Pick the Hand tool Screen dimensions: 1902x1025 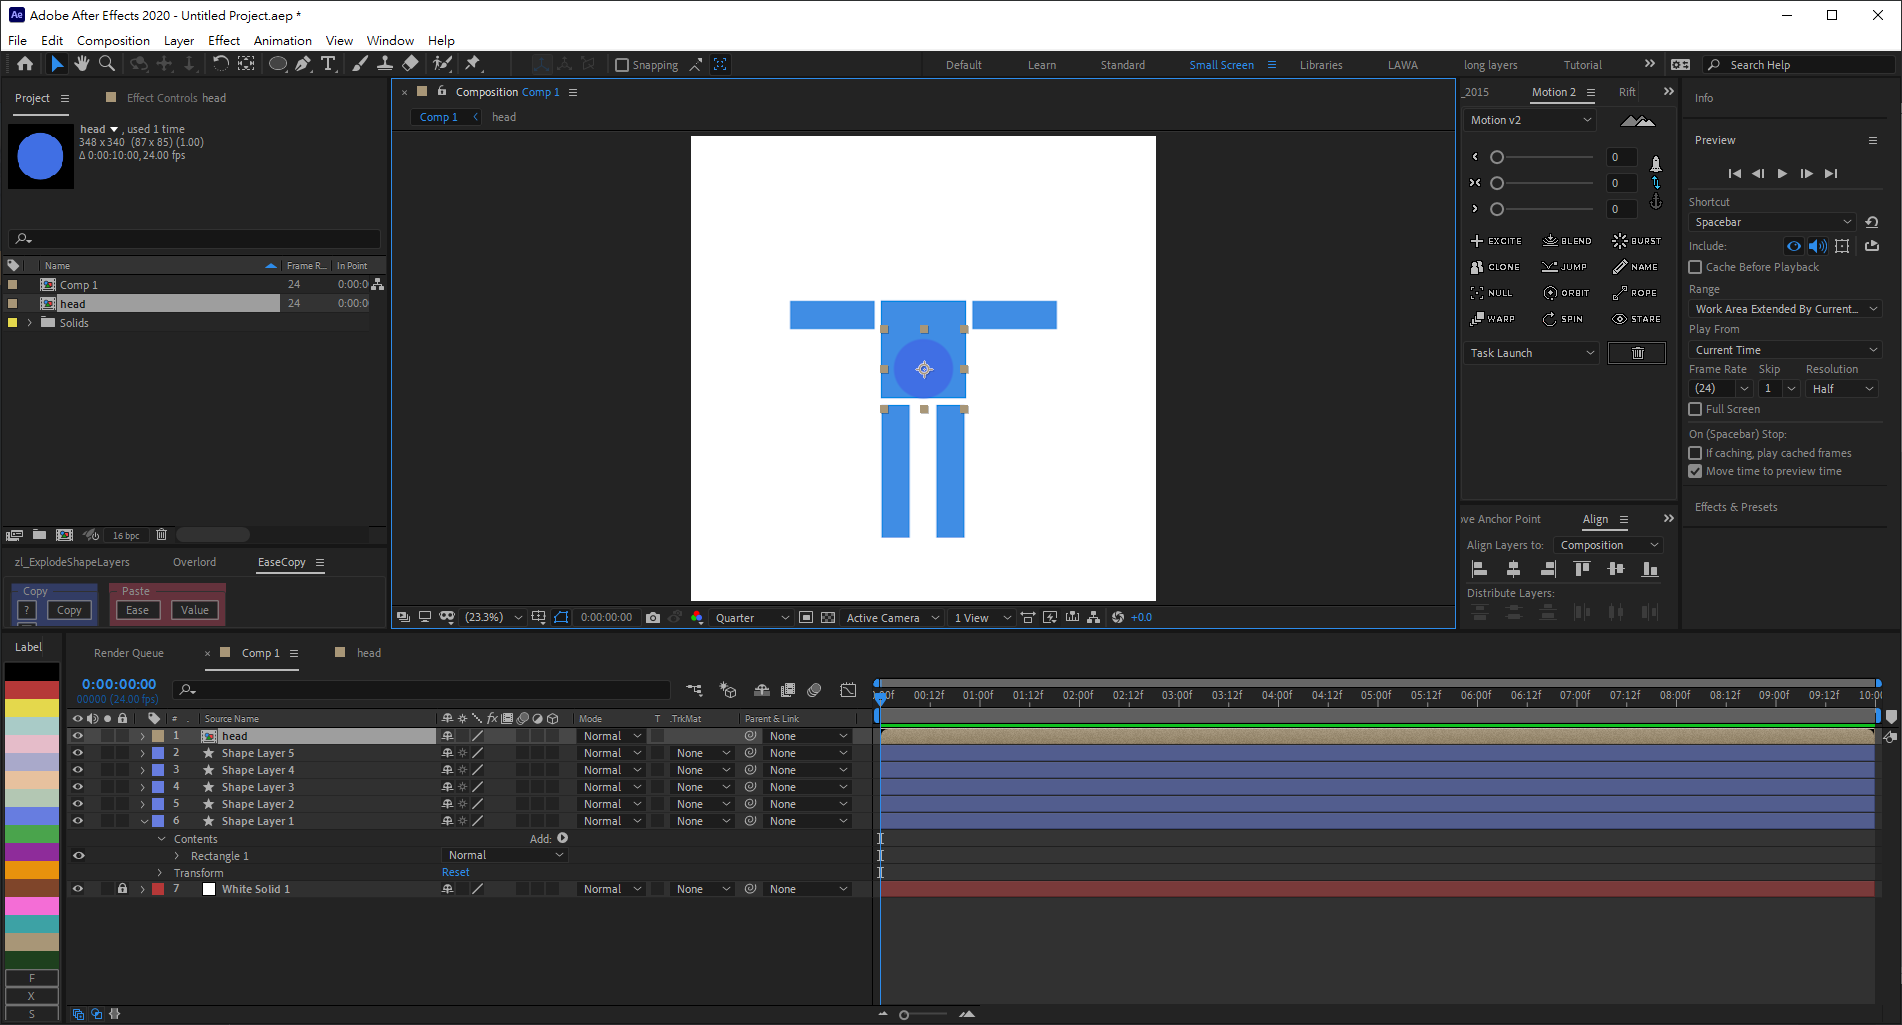tap(82, 64)
